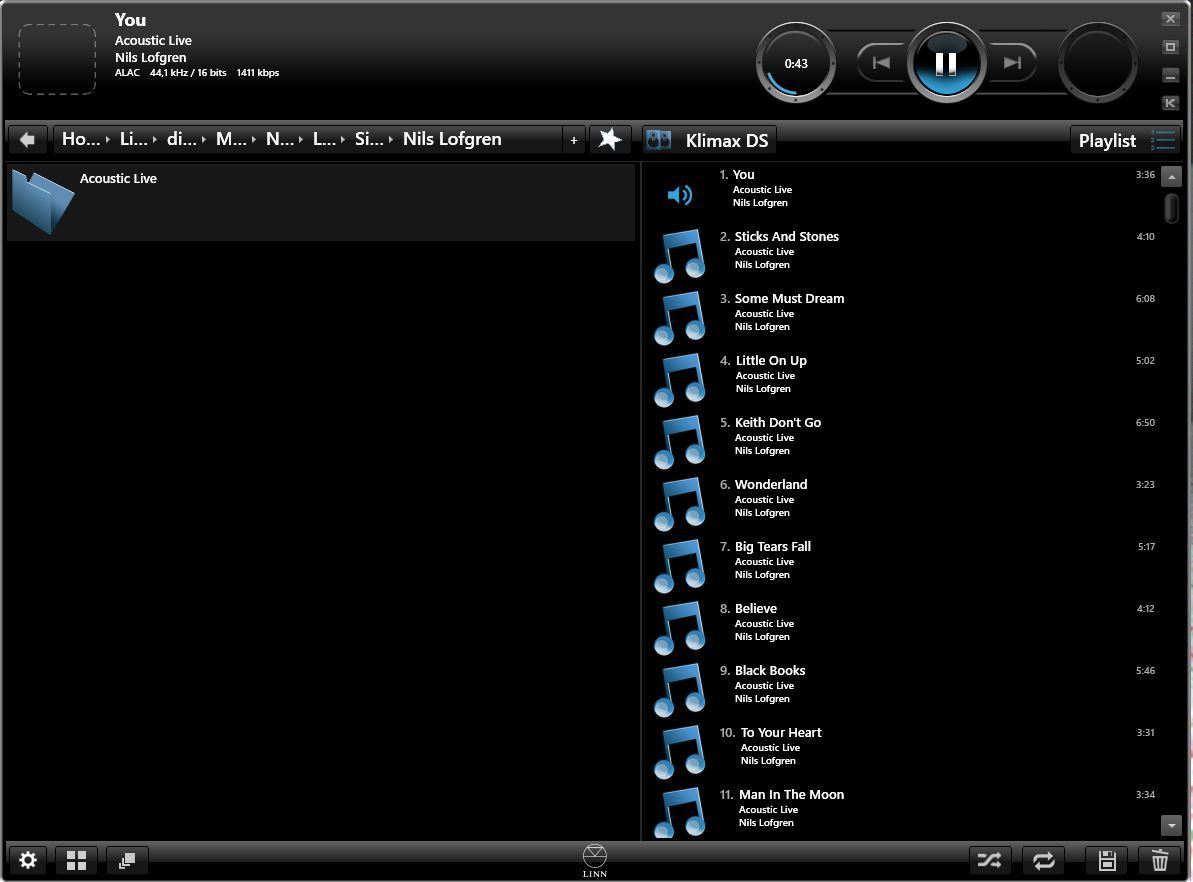
Task: Click the plus button beside the breadcrumb
Action: coord(574,140)
